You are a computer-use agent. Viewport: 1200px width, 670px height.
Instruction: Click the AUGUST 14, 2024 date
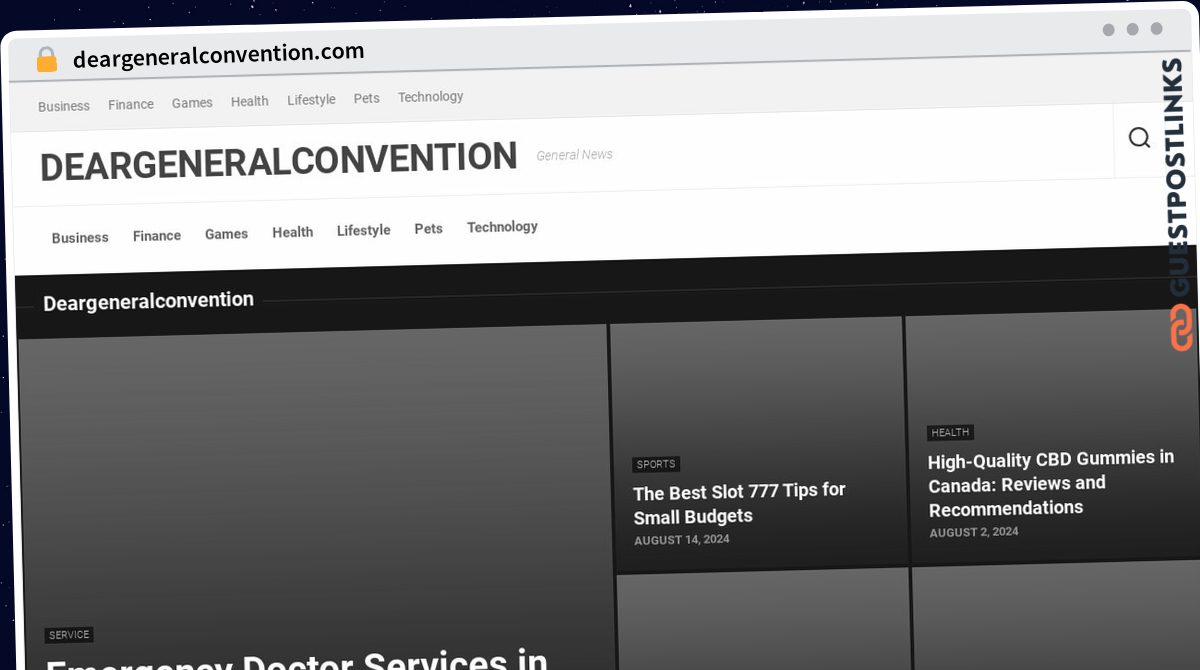point(682,540)
